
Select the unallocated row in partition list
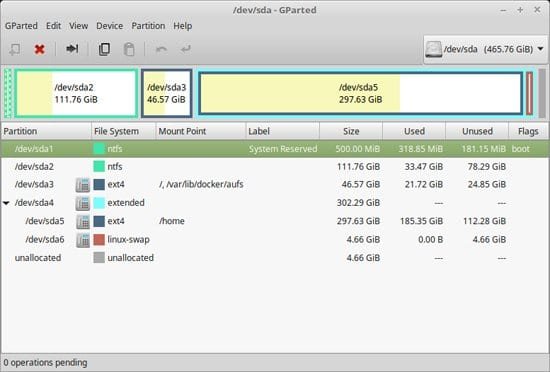275,258
